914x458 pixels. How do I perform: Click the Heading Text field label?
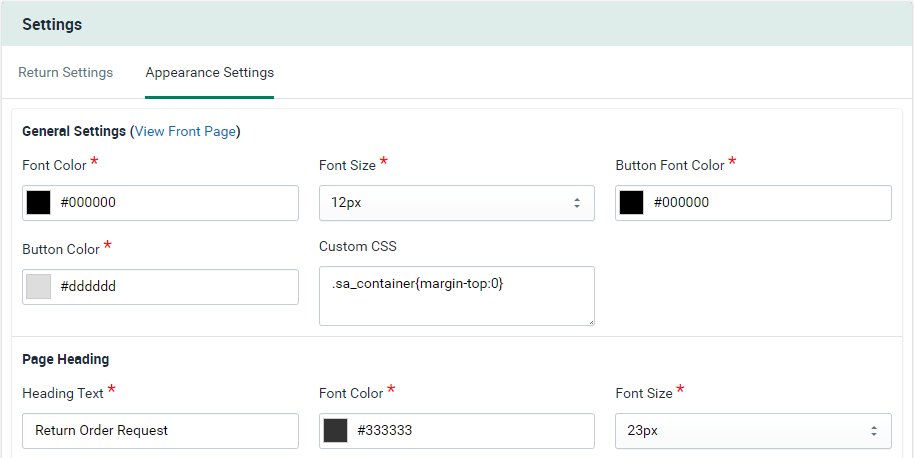[63, 393]
